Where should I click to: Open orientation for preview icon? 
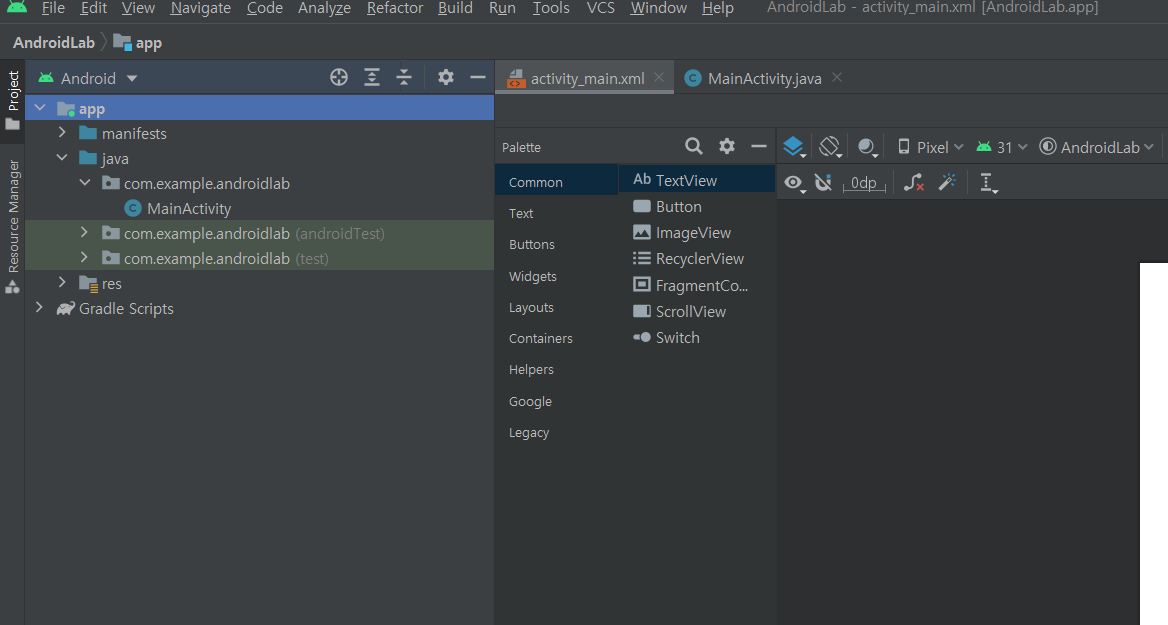(830, 147)
